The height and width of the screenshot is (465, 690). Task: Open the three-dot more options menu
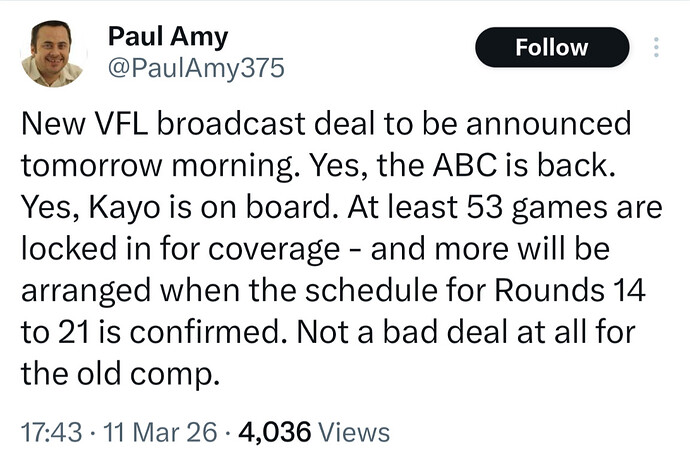pyautogui.click(x=656, y=47)
